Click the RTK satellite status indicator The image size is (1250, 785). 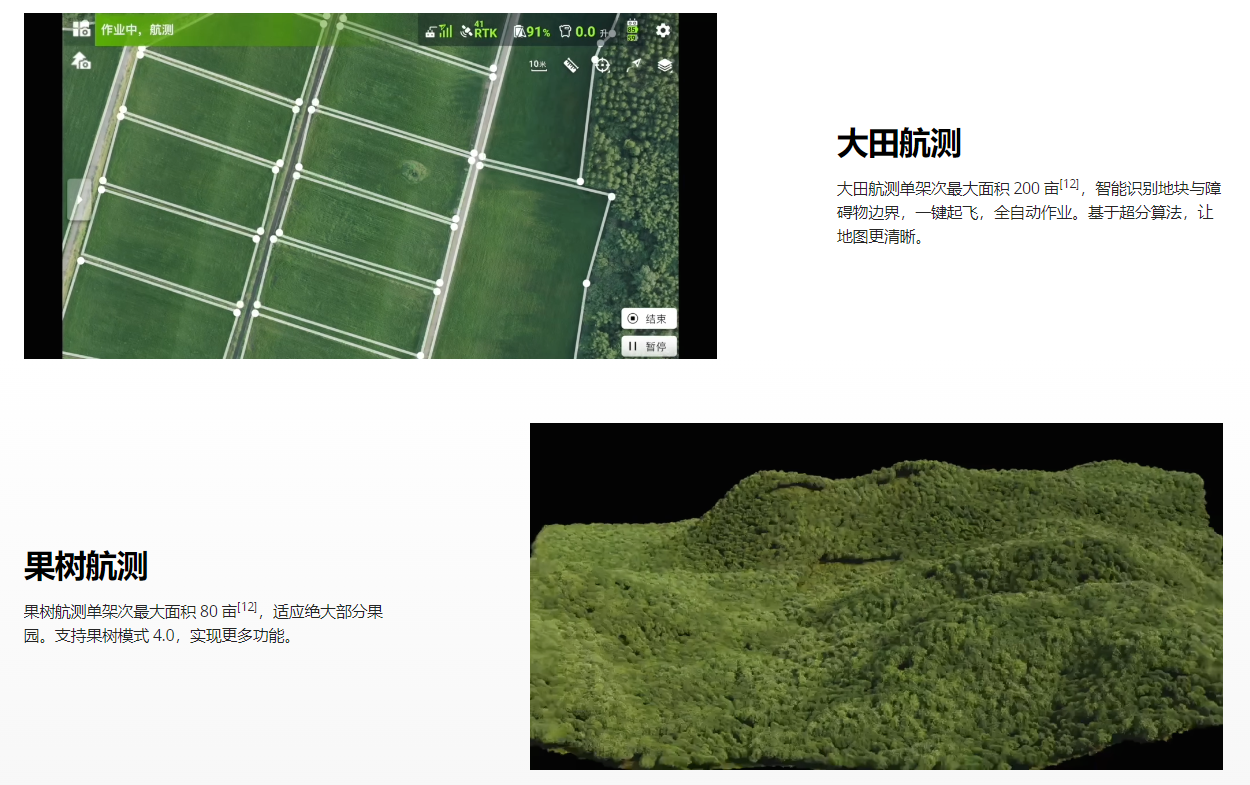[x=478, y=31]
